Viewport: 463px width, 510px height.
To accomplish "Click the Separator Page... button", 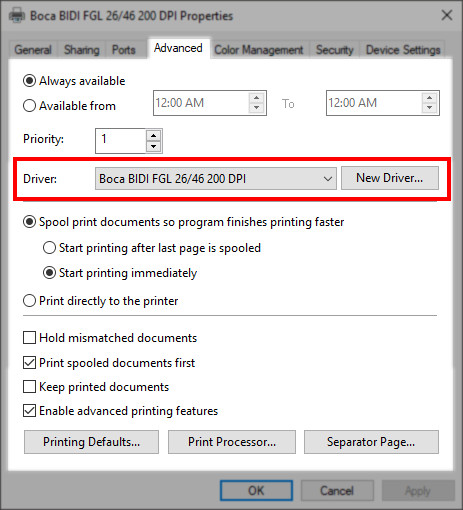I will (371, 442).
